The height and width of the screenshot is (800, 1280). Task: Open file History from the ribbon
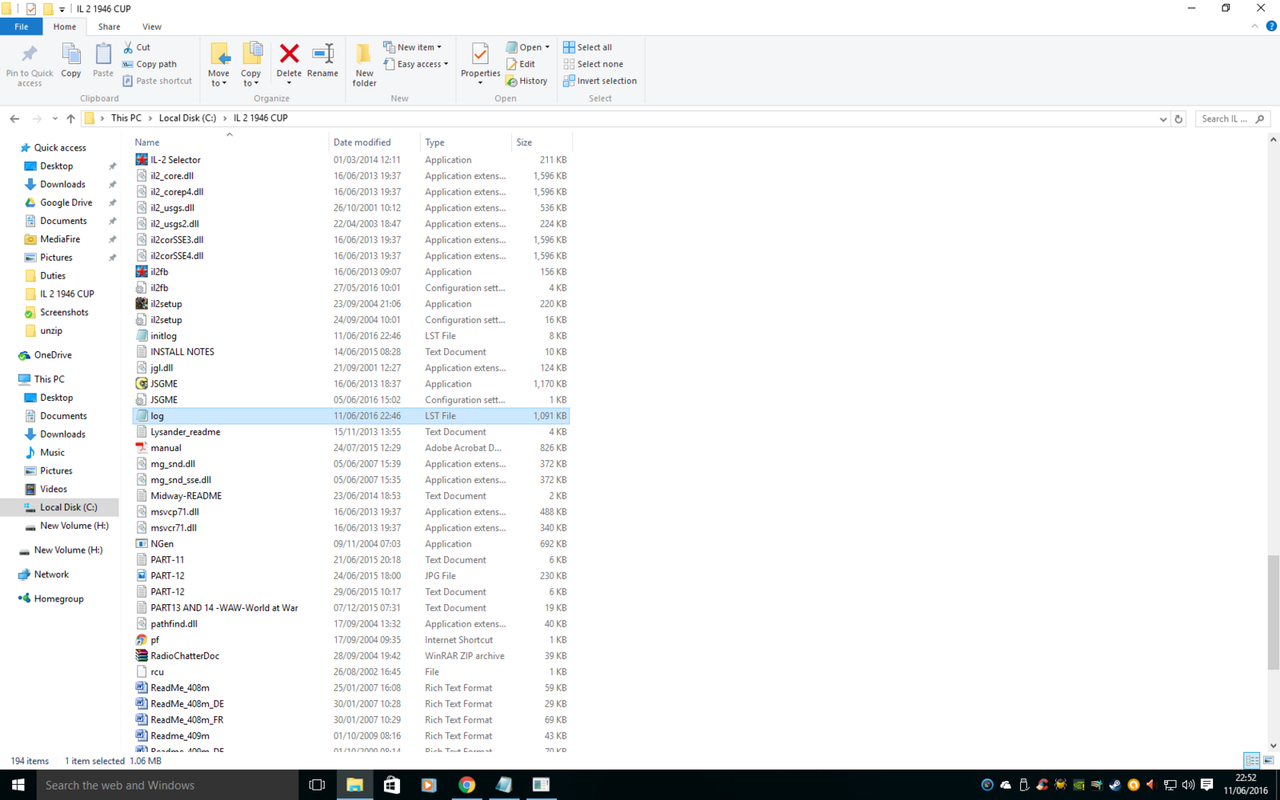tap(526, 81)
